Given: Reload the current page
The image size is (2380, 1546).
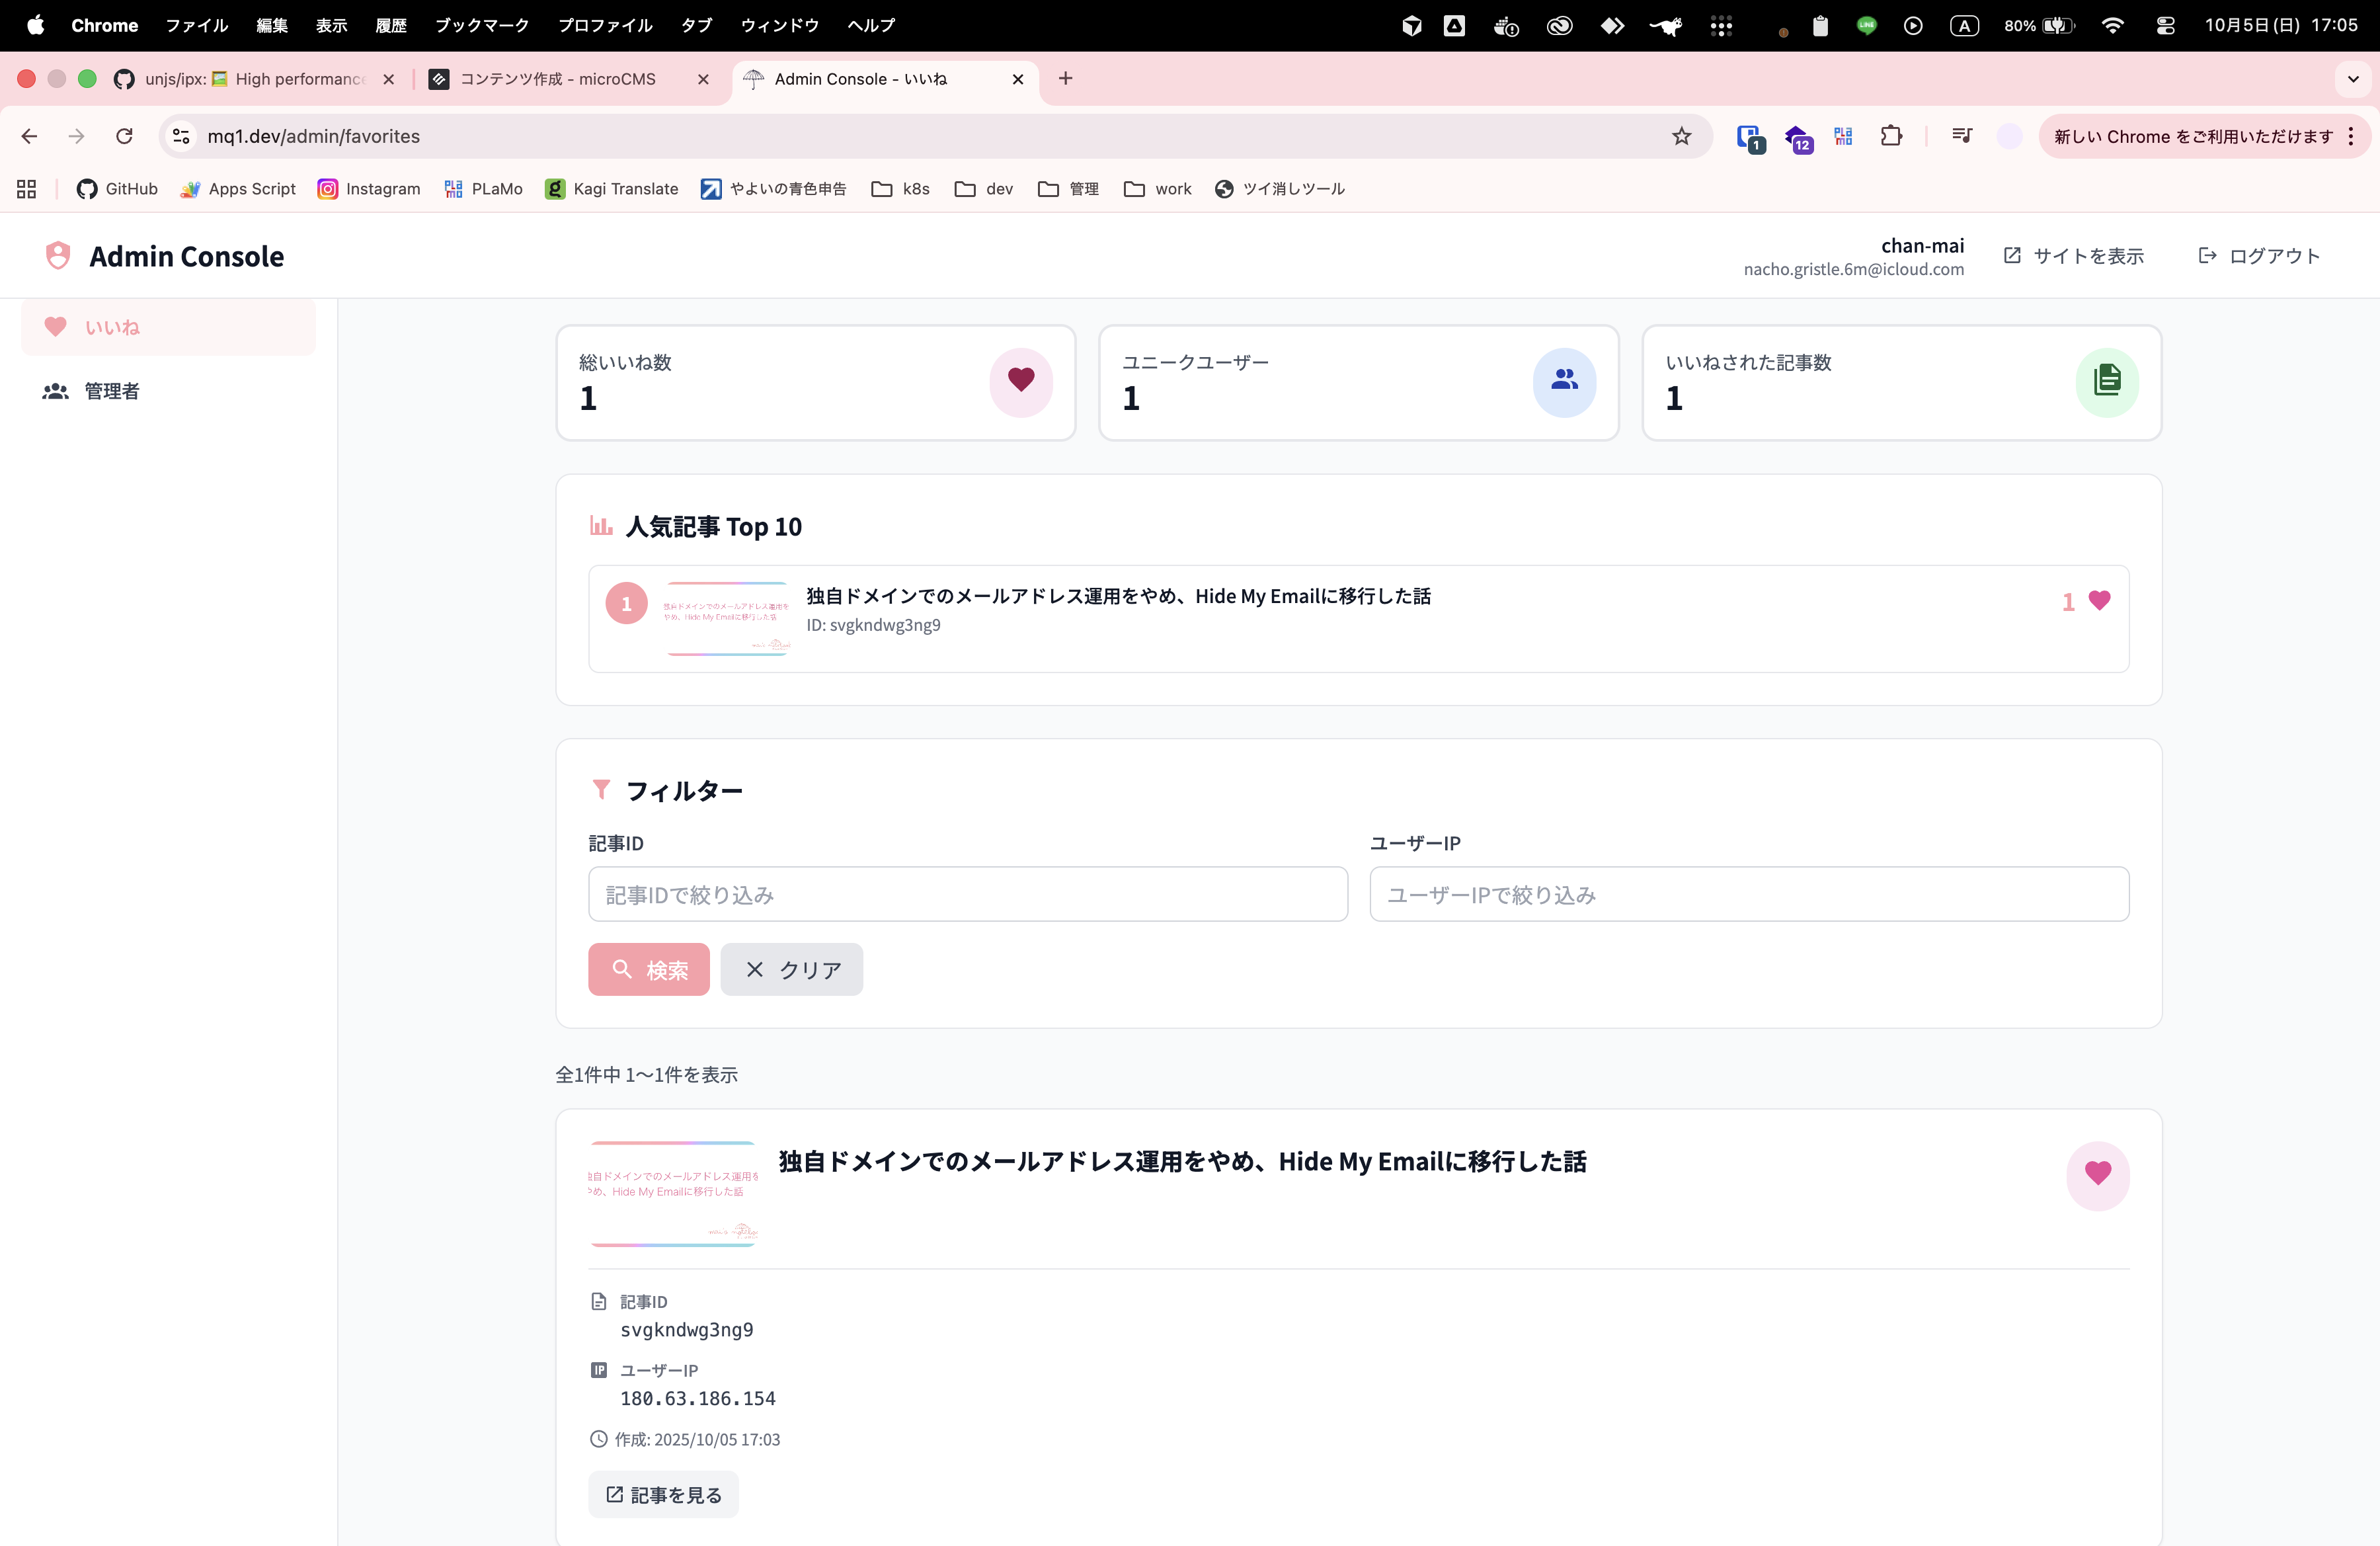Looking at the screenshot, I should click(x=124, y=137).
